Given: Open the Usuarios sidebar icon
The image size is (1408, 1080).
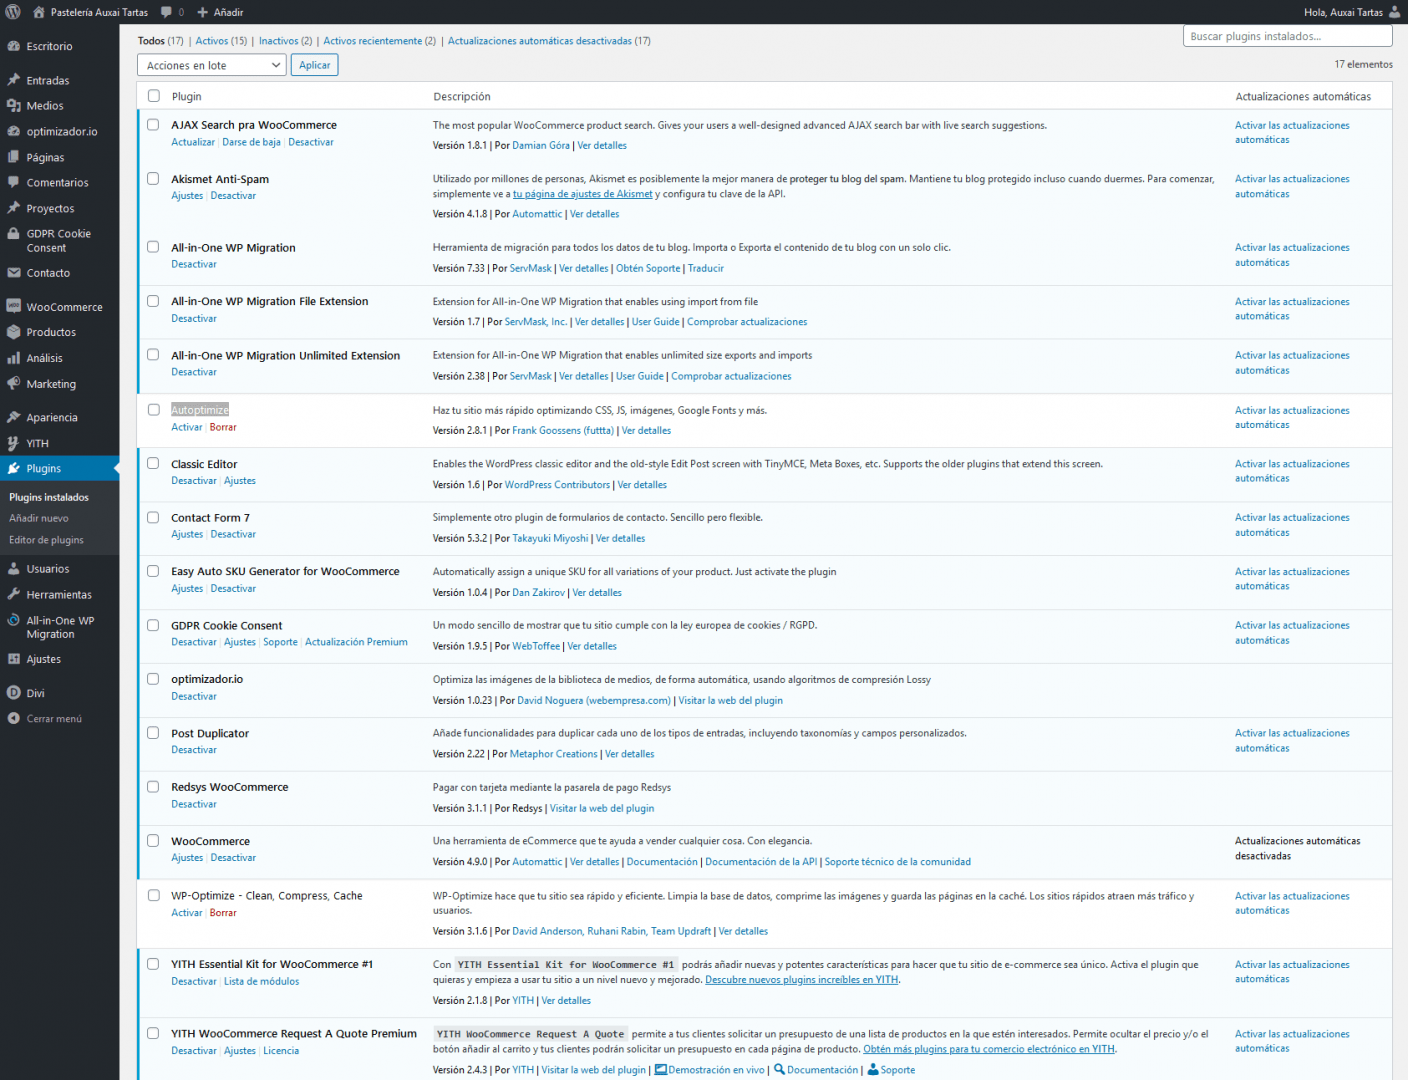Looking at the screenshot, I should (13, 568).
